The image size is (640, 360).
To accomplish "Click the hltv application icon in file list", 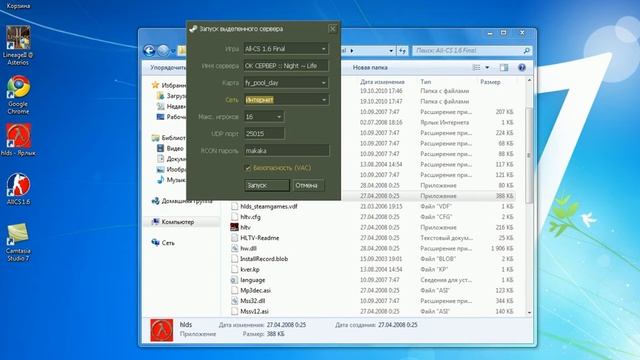I will [234, 227].
